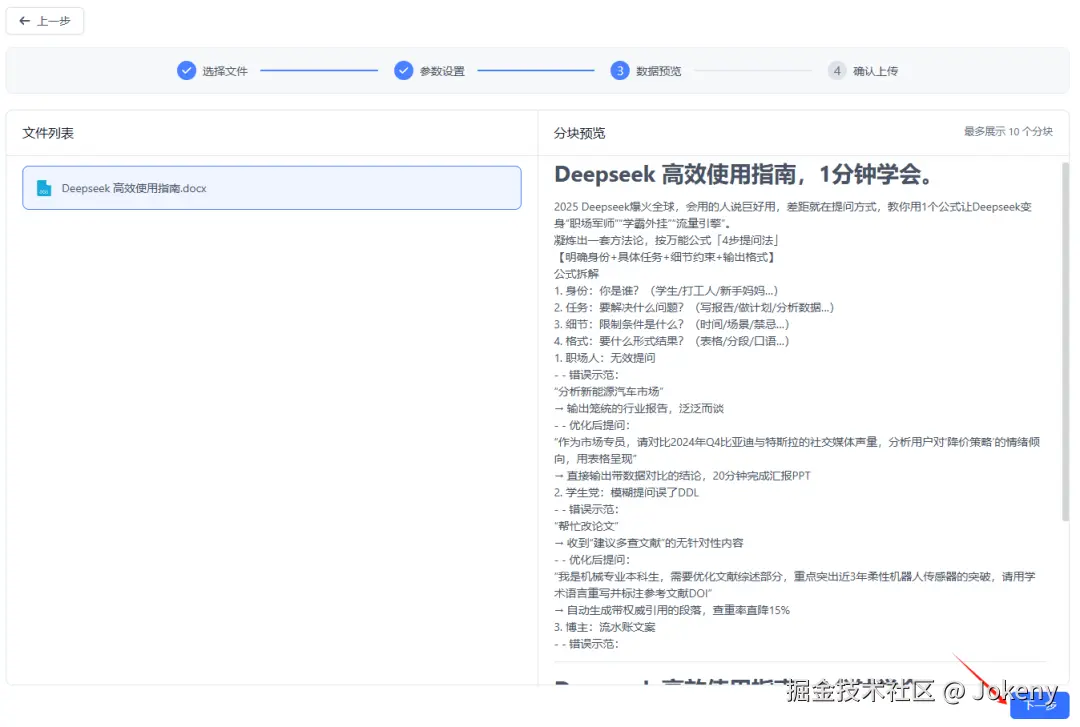1080x727 pixels.
Task: Click the line 3. 博主：流水账文案
Action: point(605,627)
